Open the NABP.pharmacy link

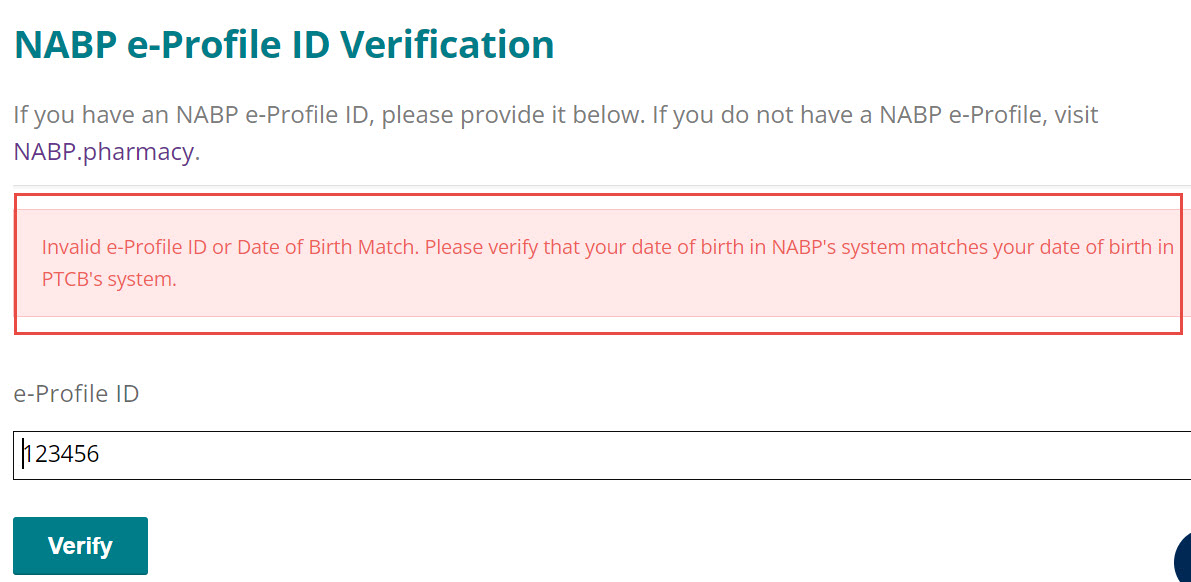pos(104,153)
